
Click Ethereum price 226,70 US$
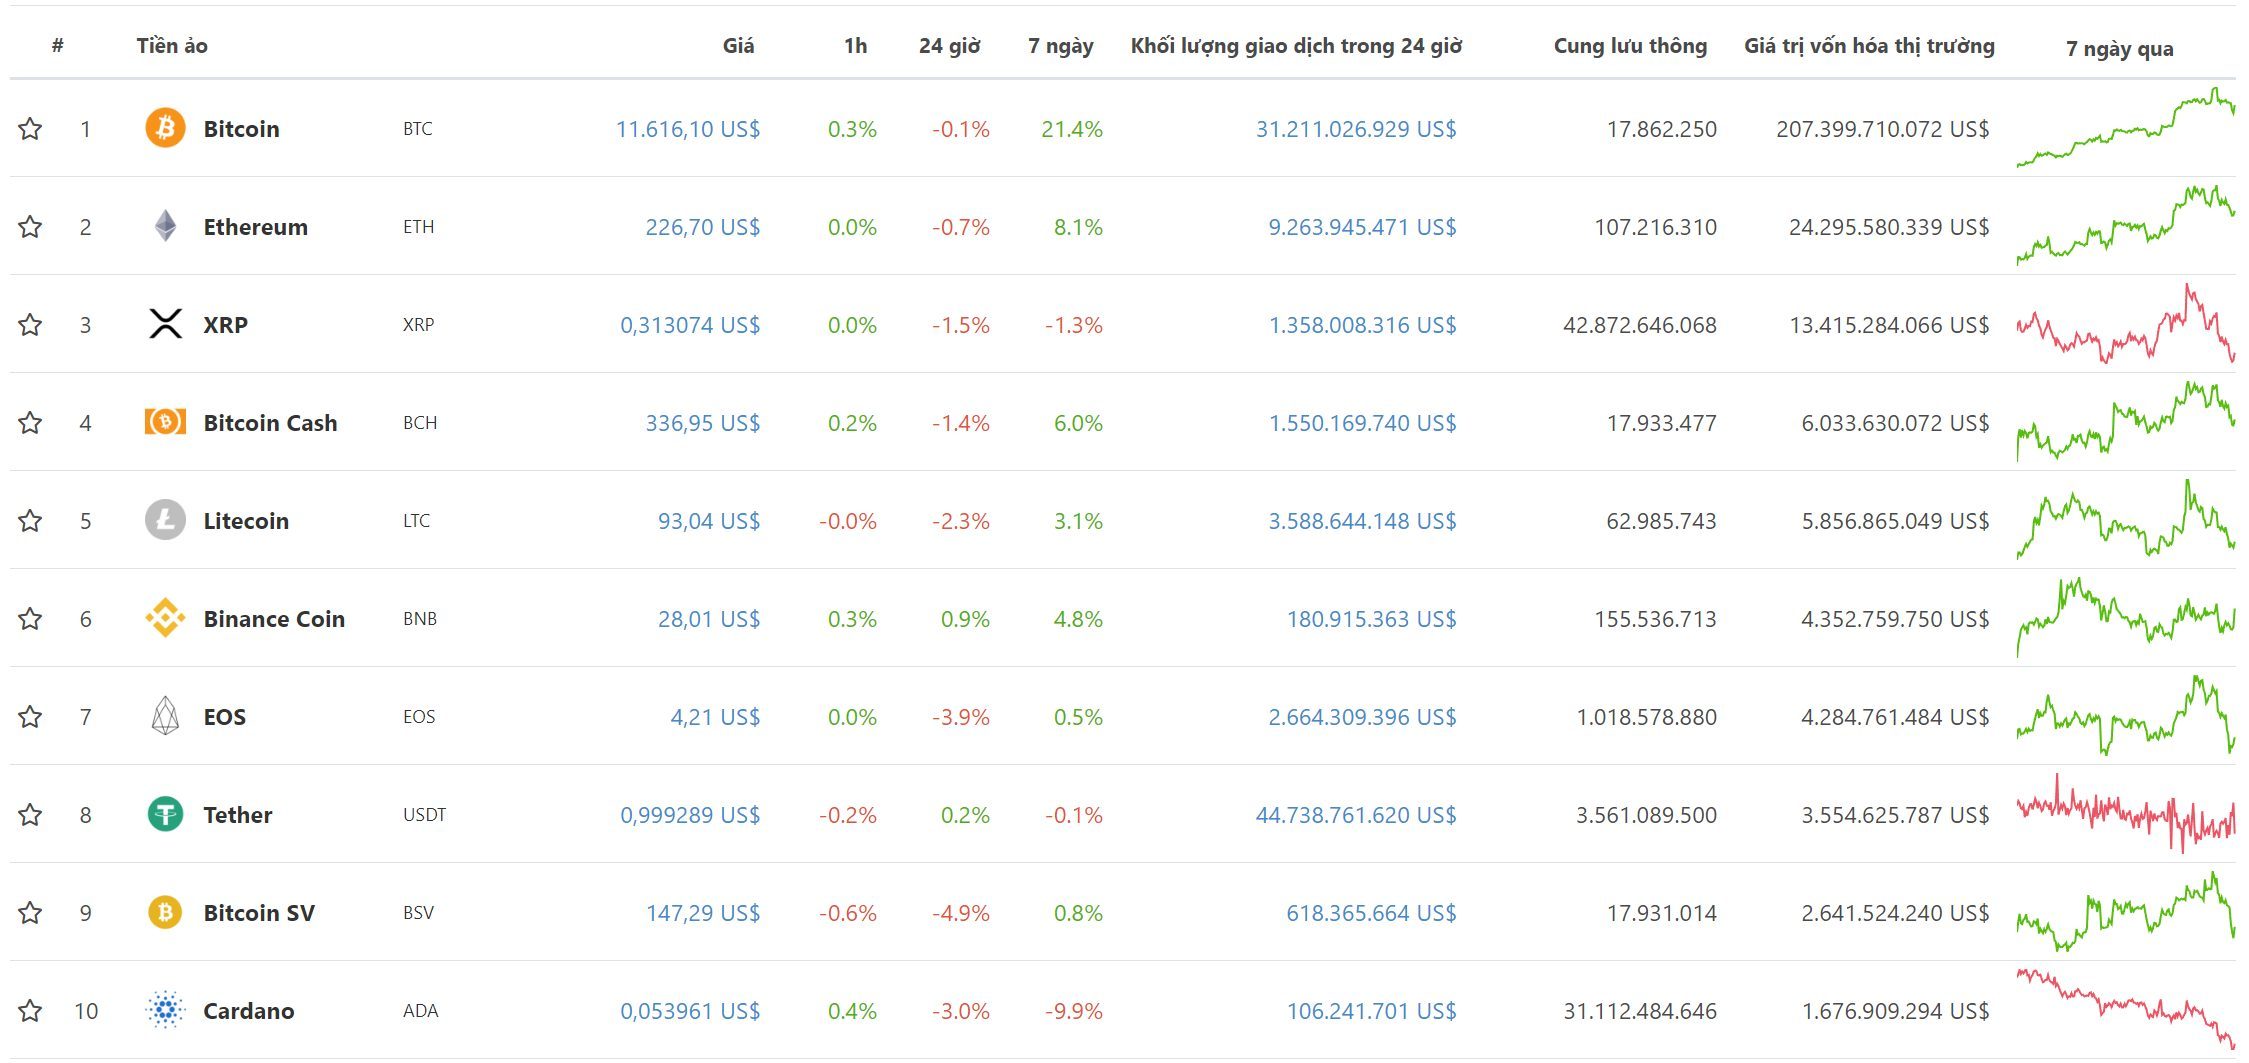(702, 226)
